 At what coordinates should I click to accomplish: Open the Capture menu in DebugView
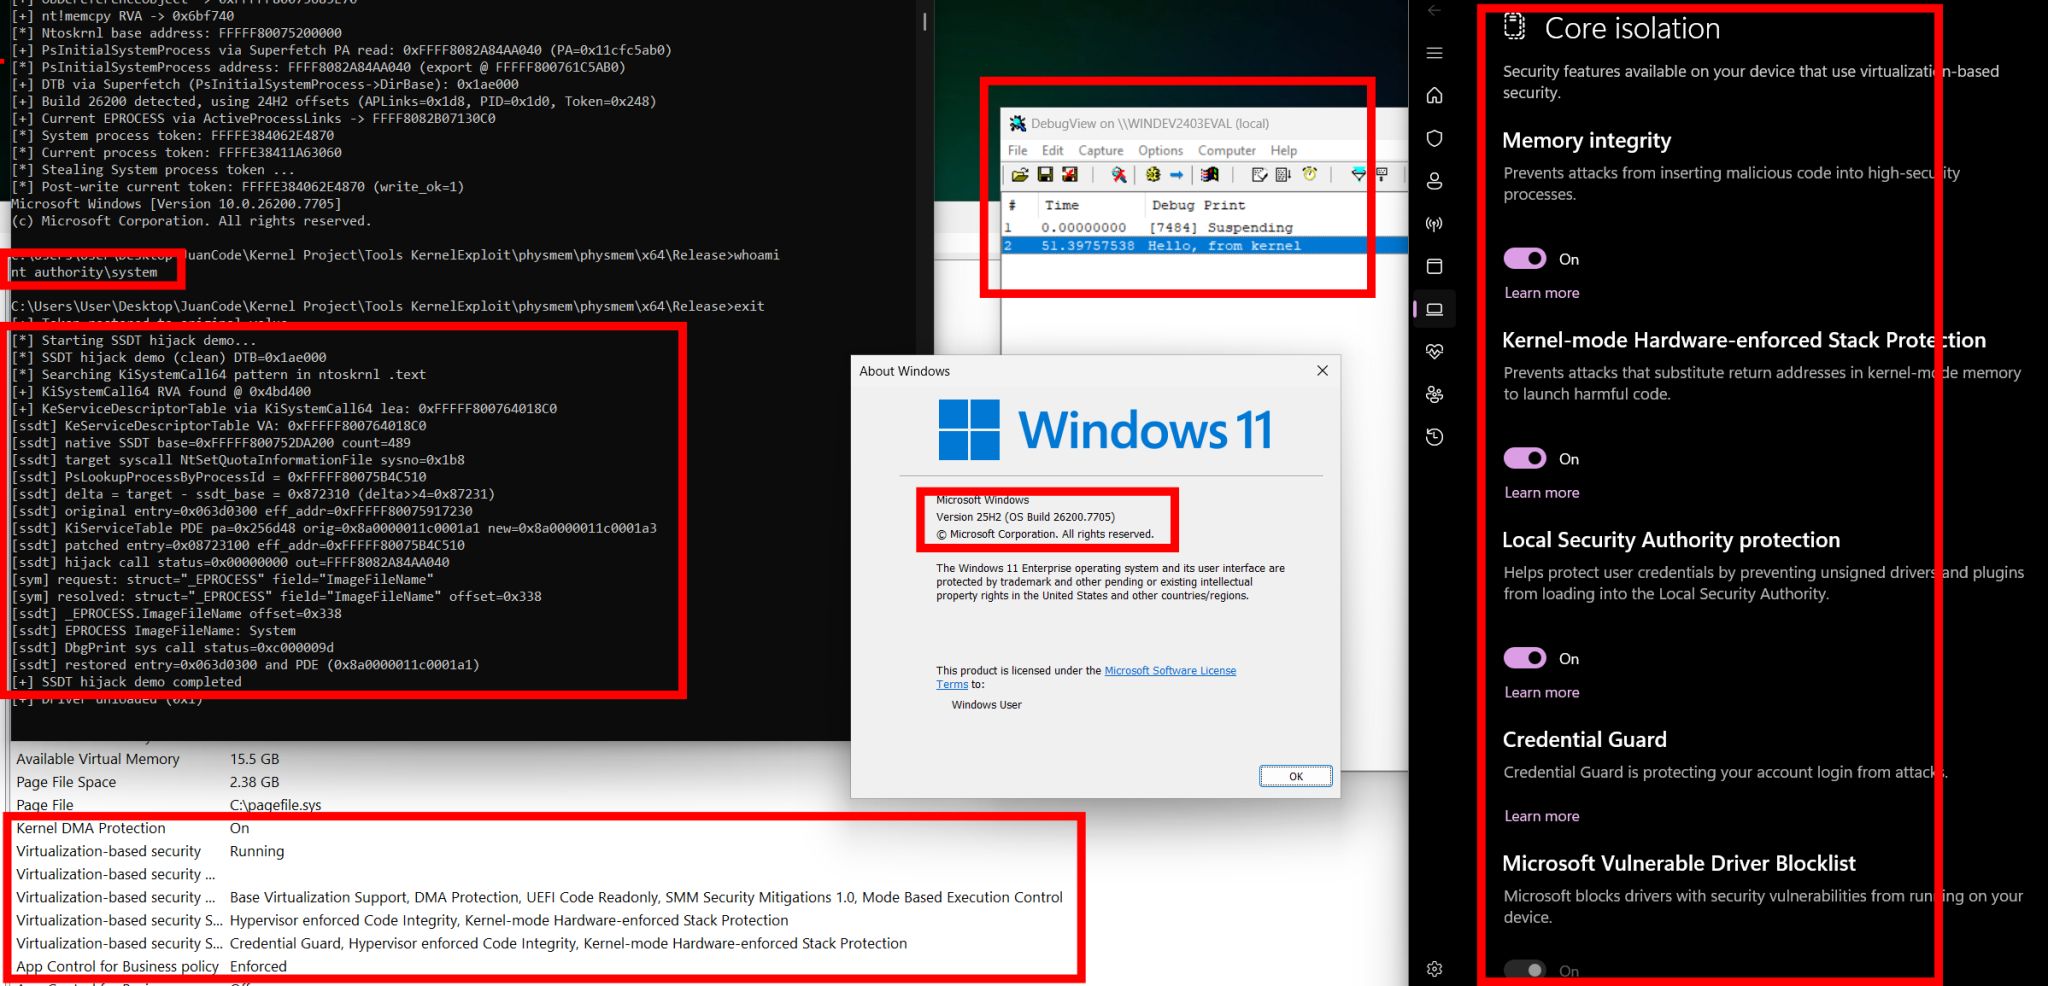(1101, 150)
